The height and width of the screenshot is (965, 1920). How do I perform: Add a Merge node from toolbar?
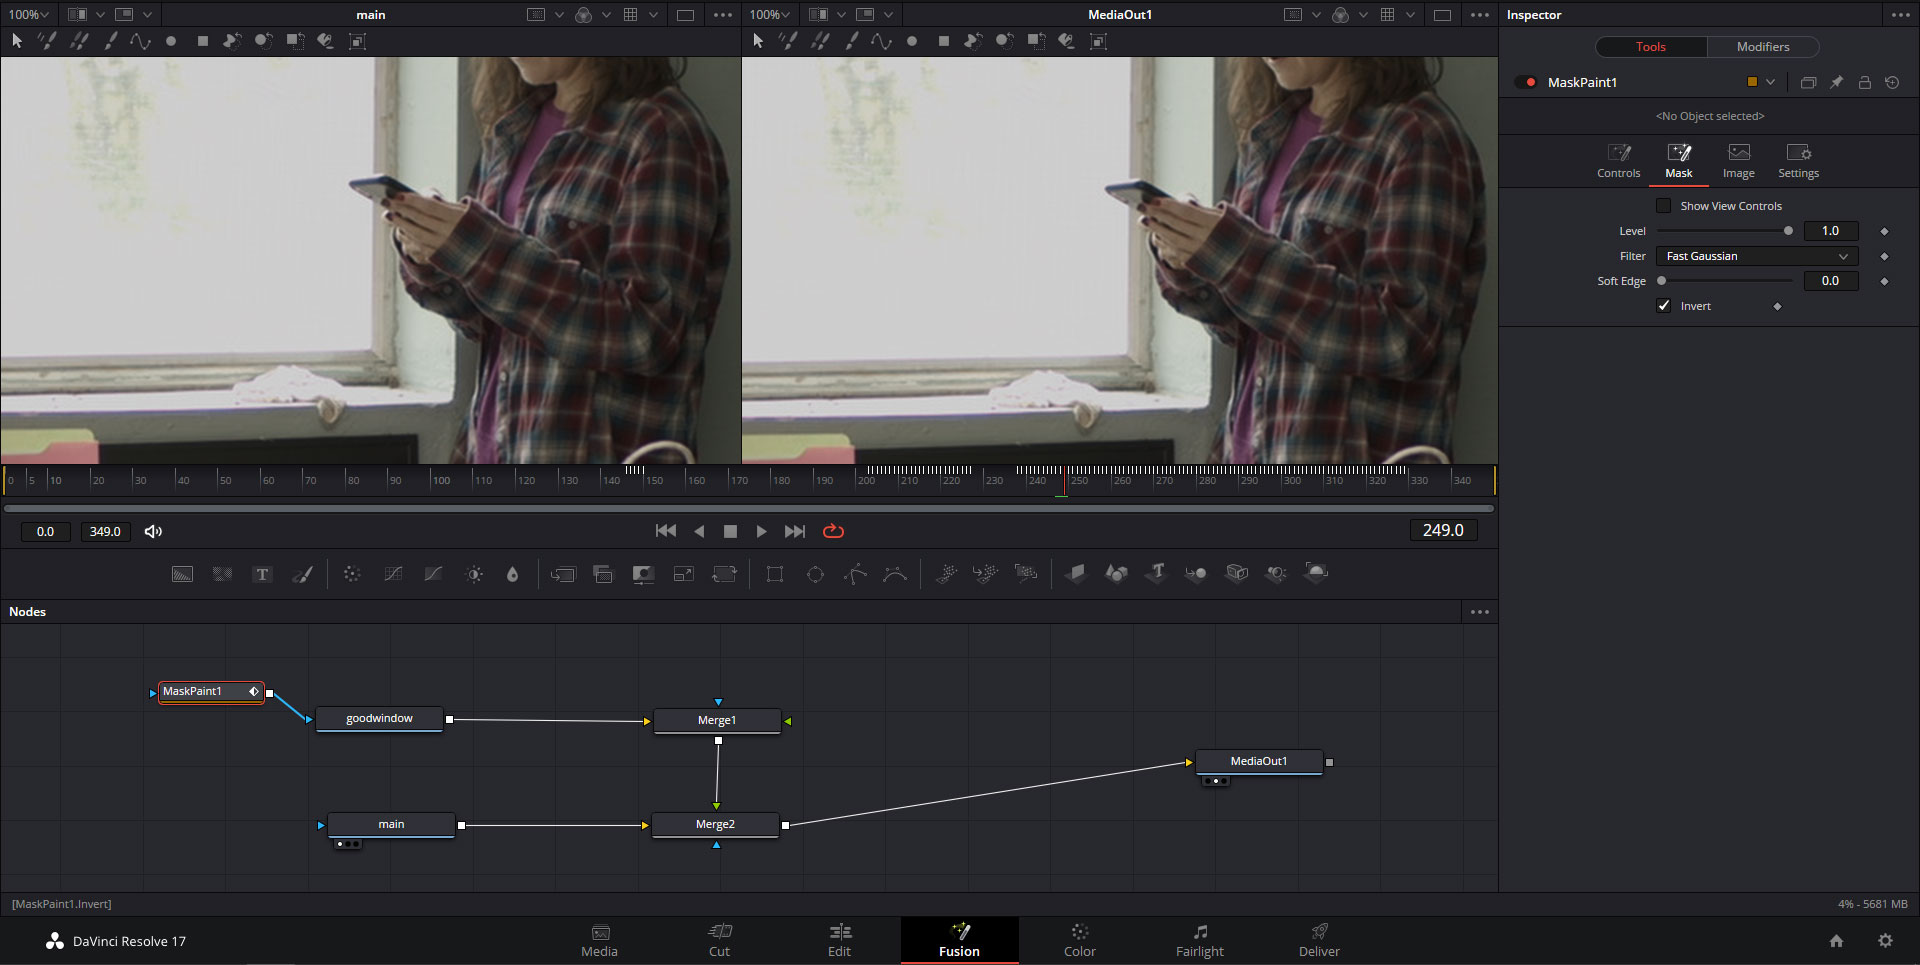(x=563, y=574)
